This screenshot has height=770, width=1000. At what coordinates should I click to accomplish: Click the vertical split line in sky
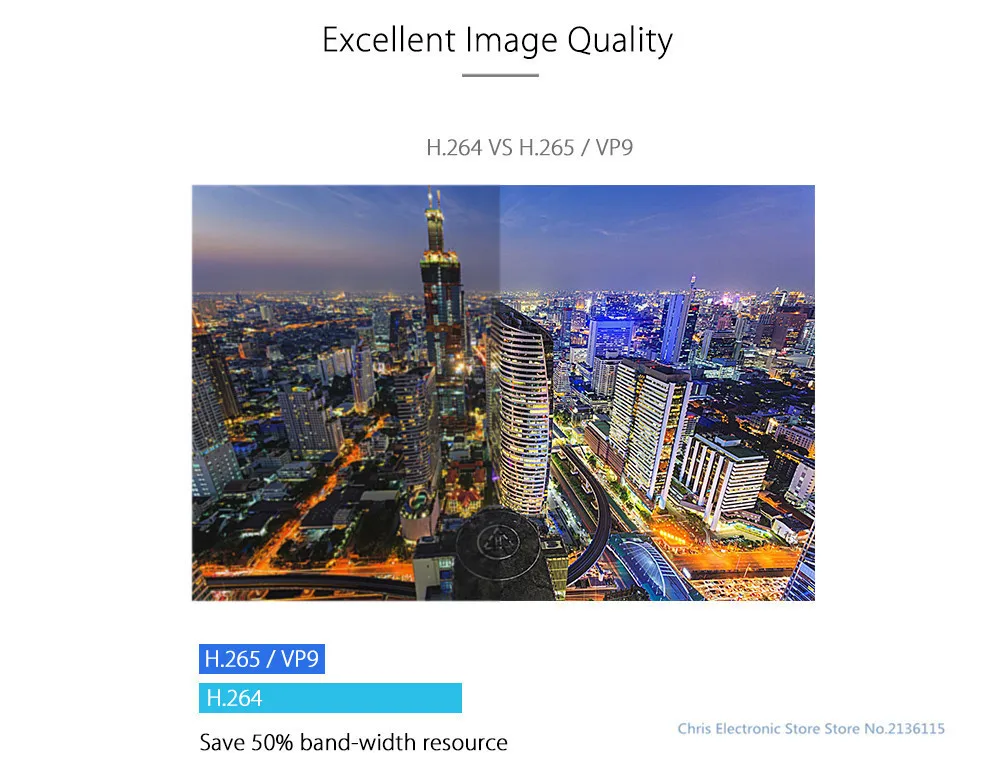(x=499, y=239)
